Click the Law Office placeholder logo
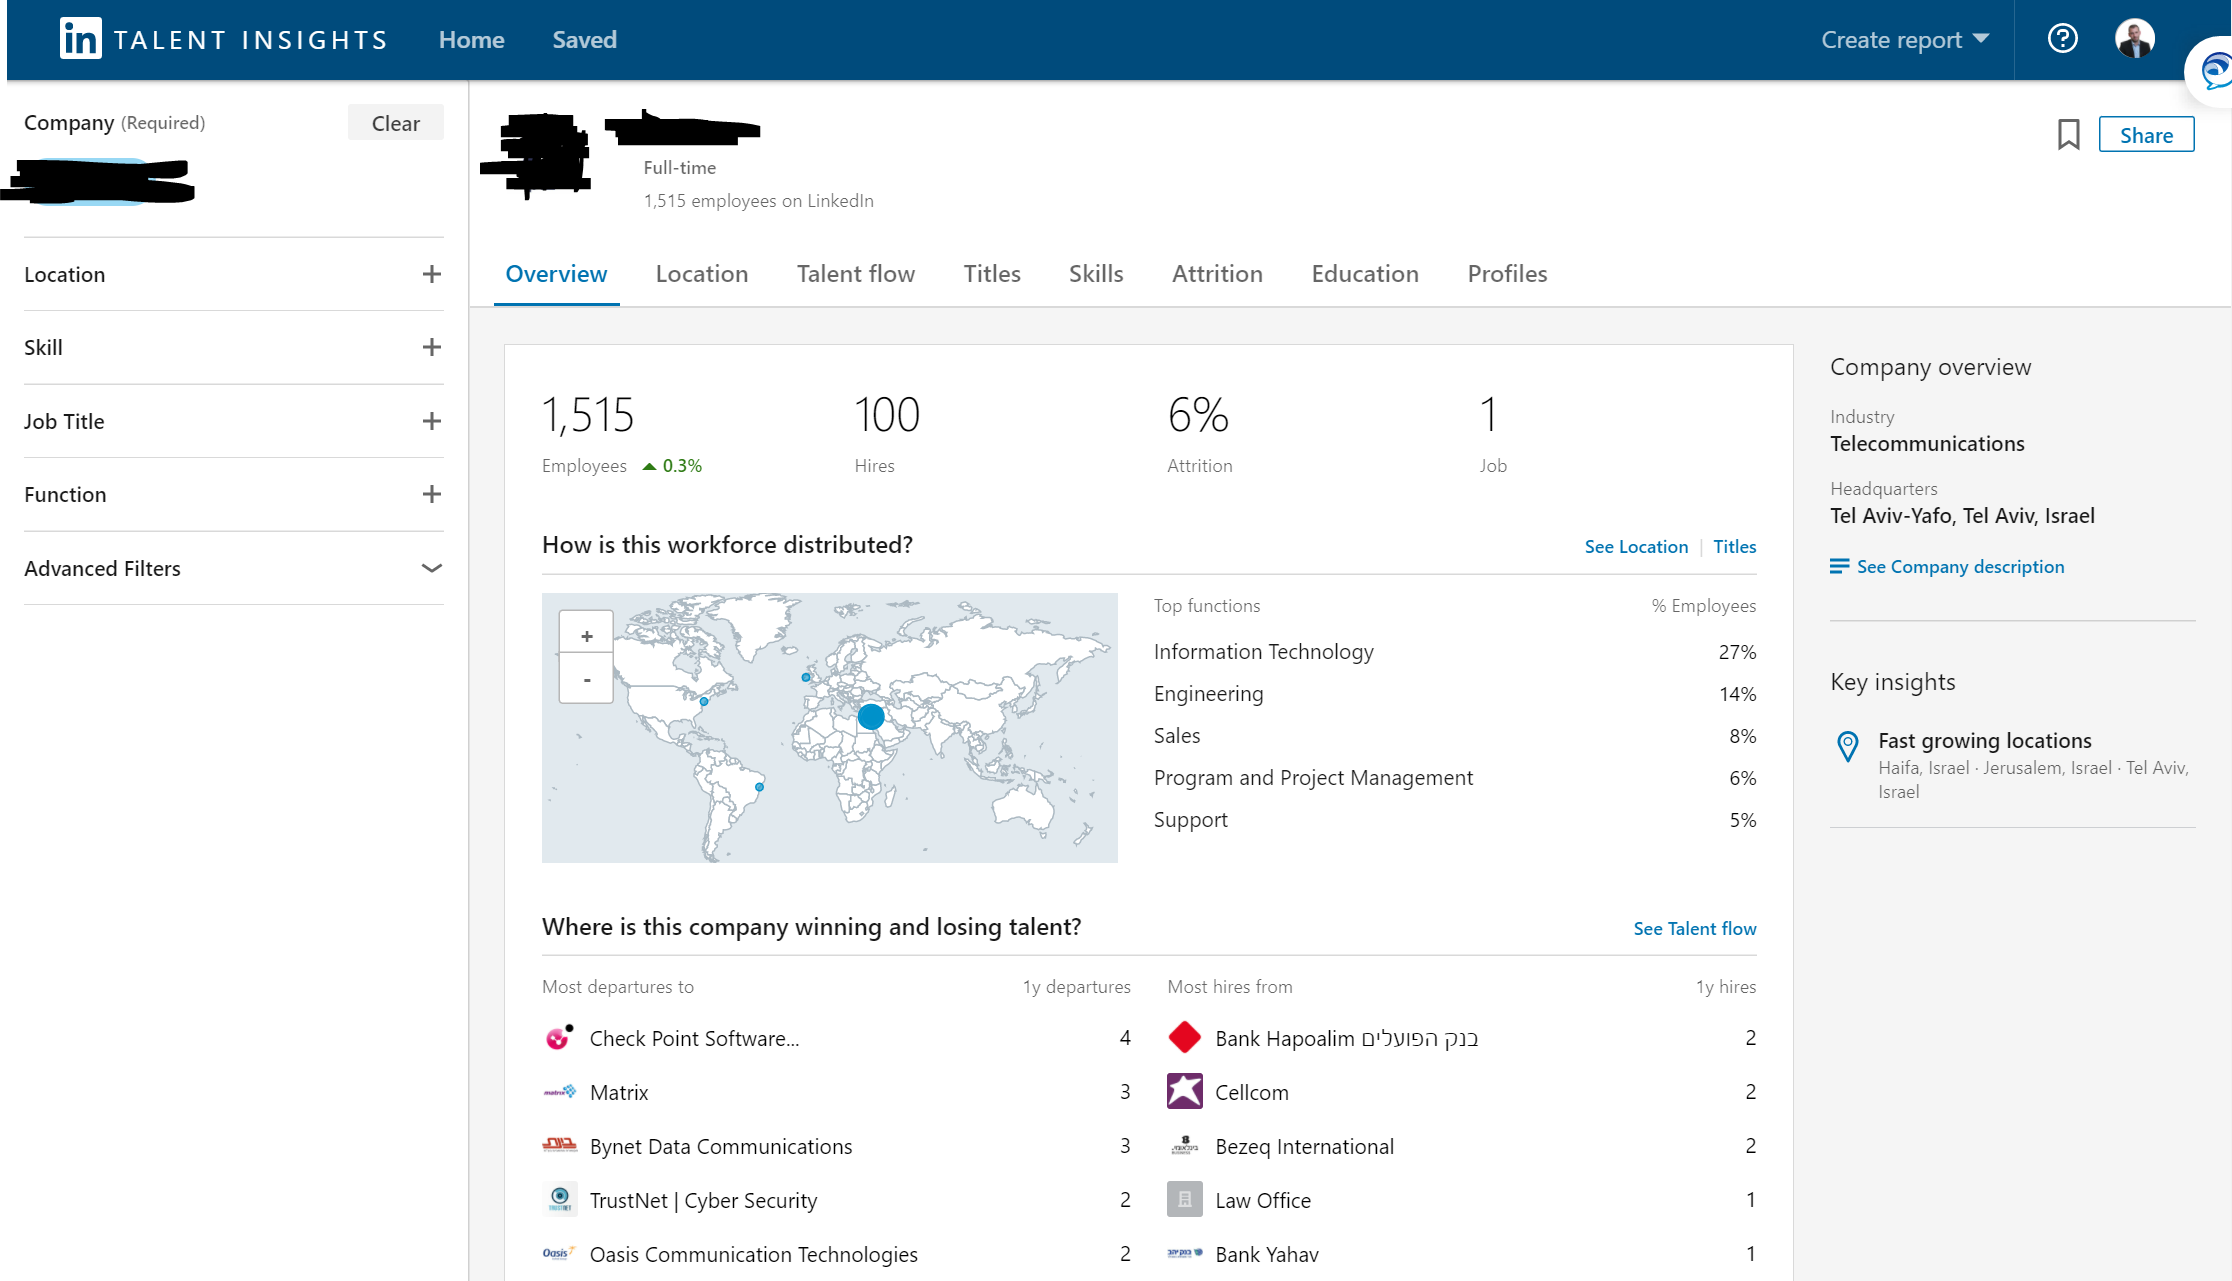This screenshot has width=2232, height=1281. [x=1184, y=1199]
